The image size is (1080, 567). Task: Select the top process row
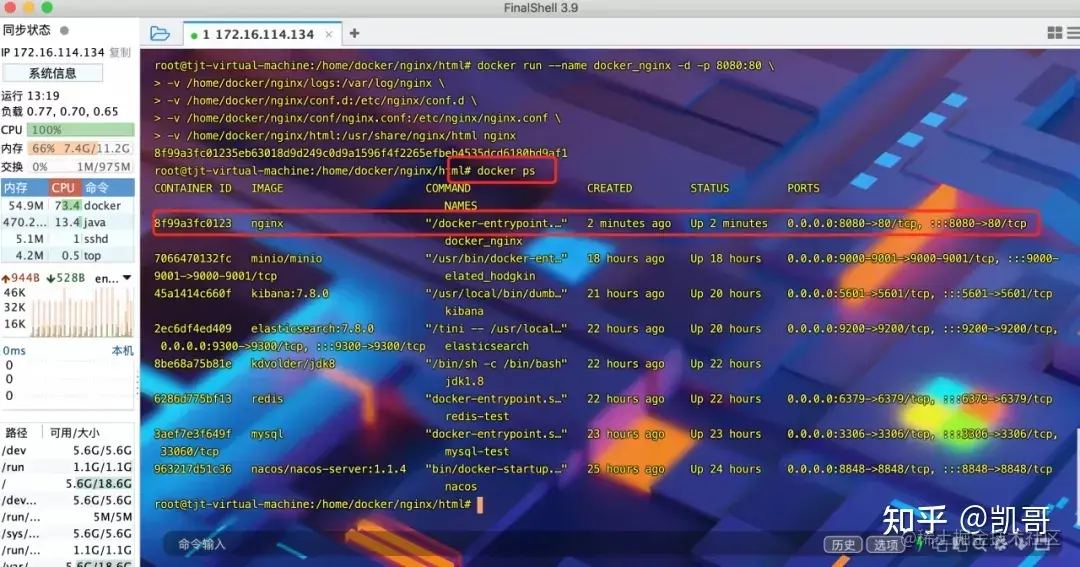coord(68,255)
